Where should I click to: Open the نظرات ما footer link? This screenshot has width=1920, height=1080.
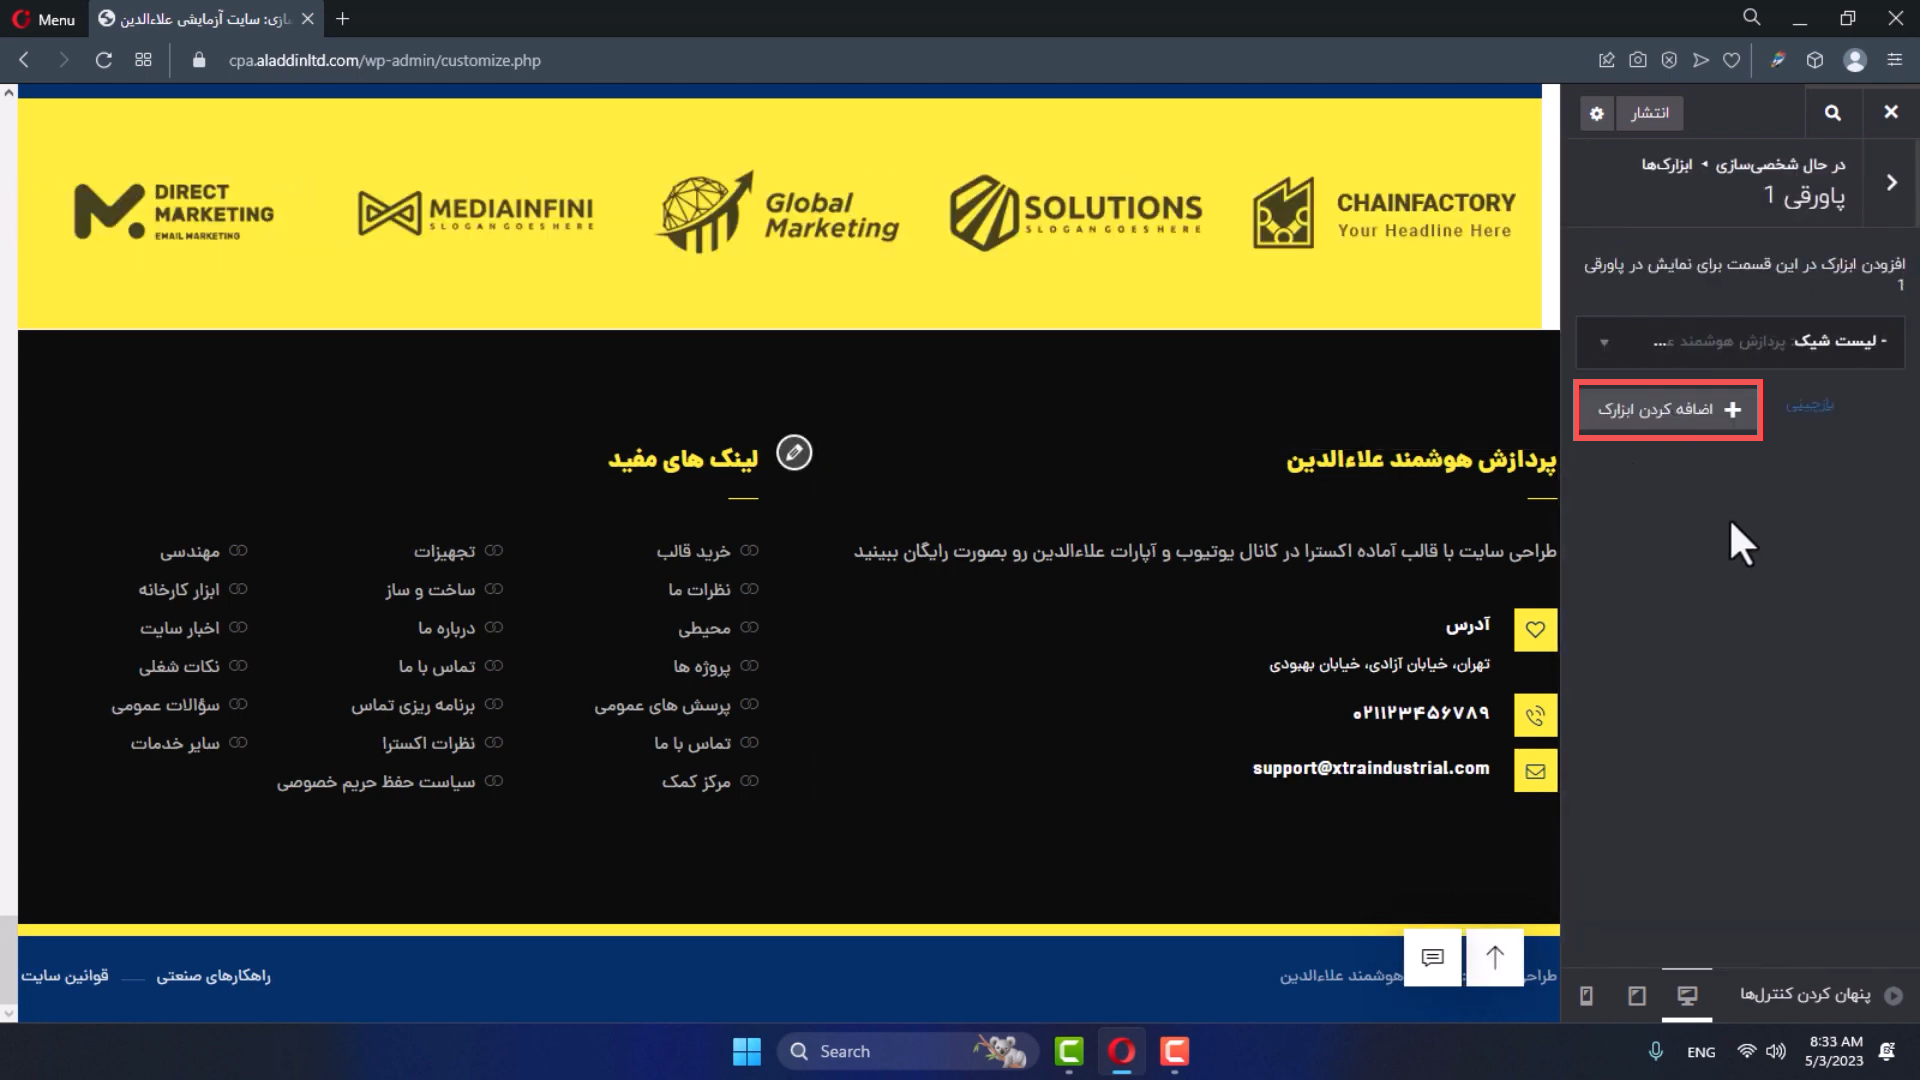(x=700, y=590)
